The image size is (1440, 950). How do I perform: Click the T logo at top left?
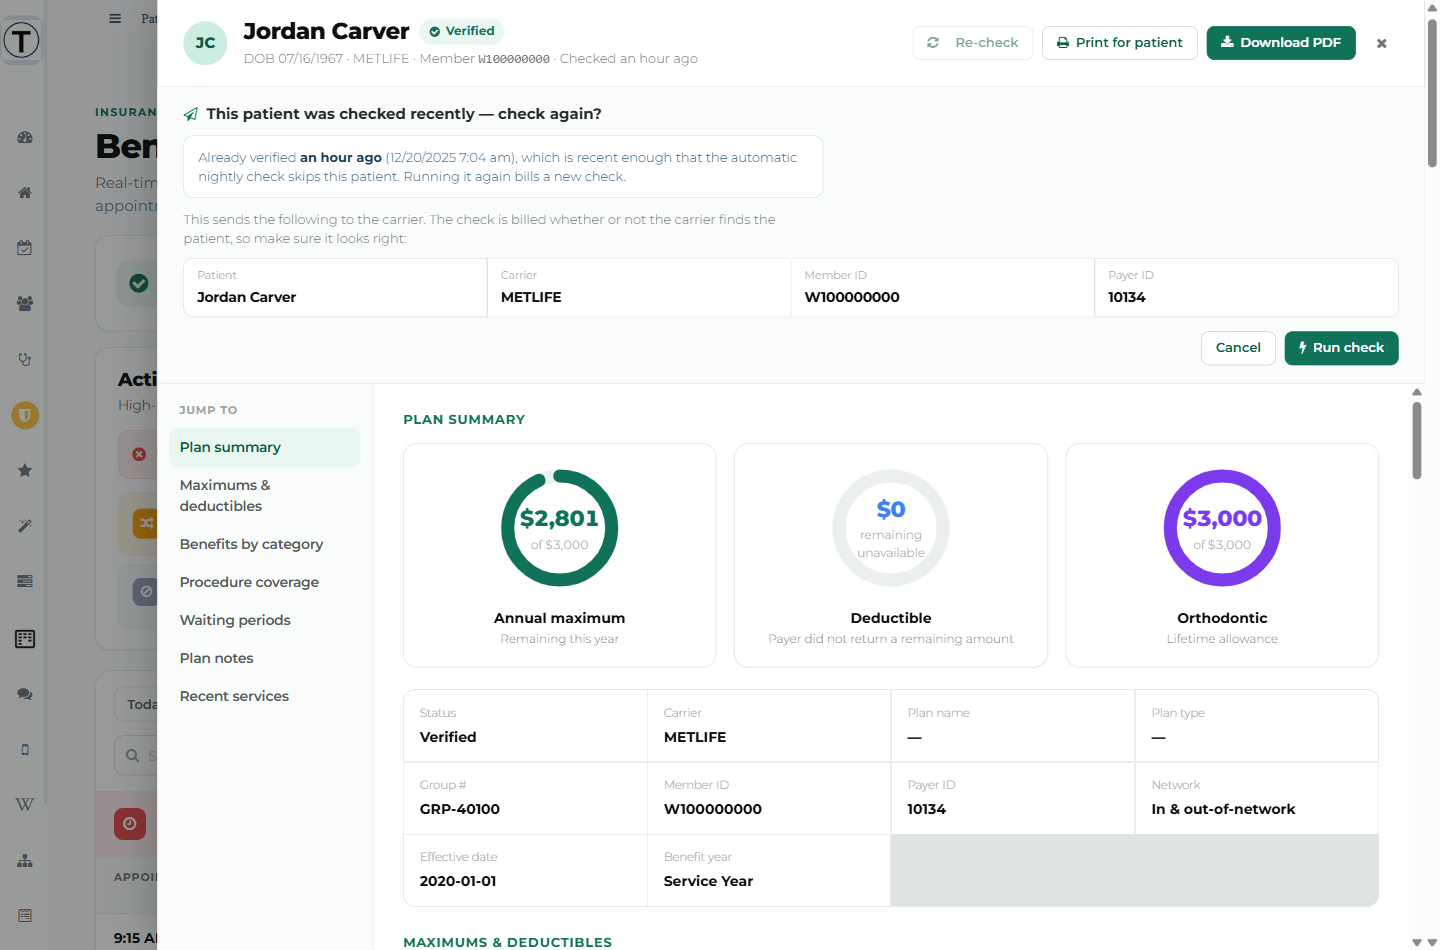(x=21, y=41)
